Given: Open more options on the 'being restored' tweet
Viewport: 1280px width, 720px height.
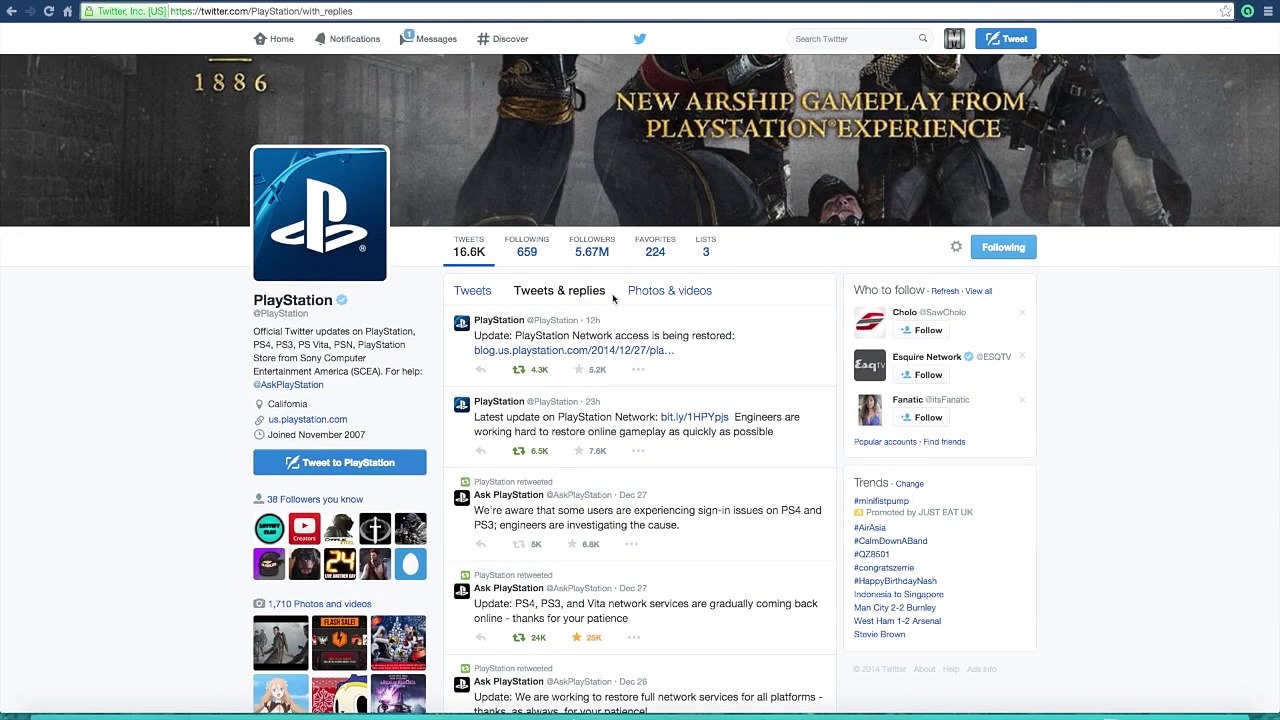Looking at the screenshot, I should (638, 370).
